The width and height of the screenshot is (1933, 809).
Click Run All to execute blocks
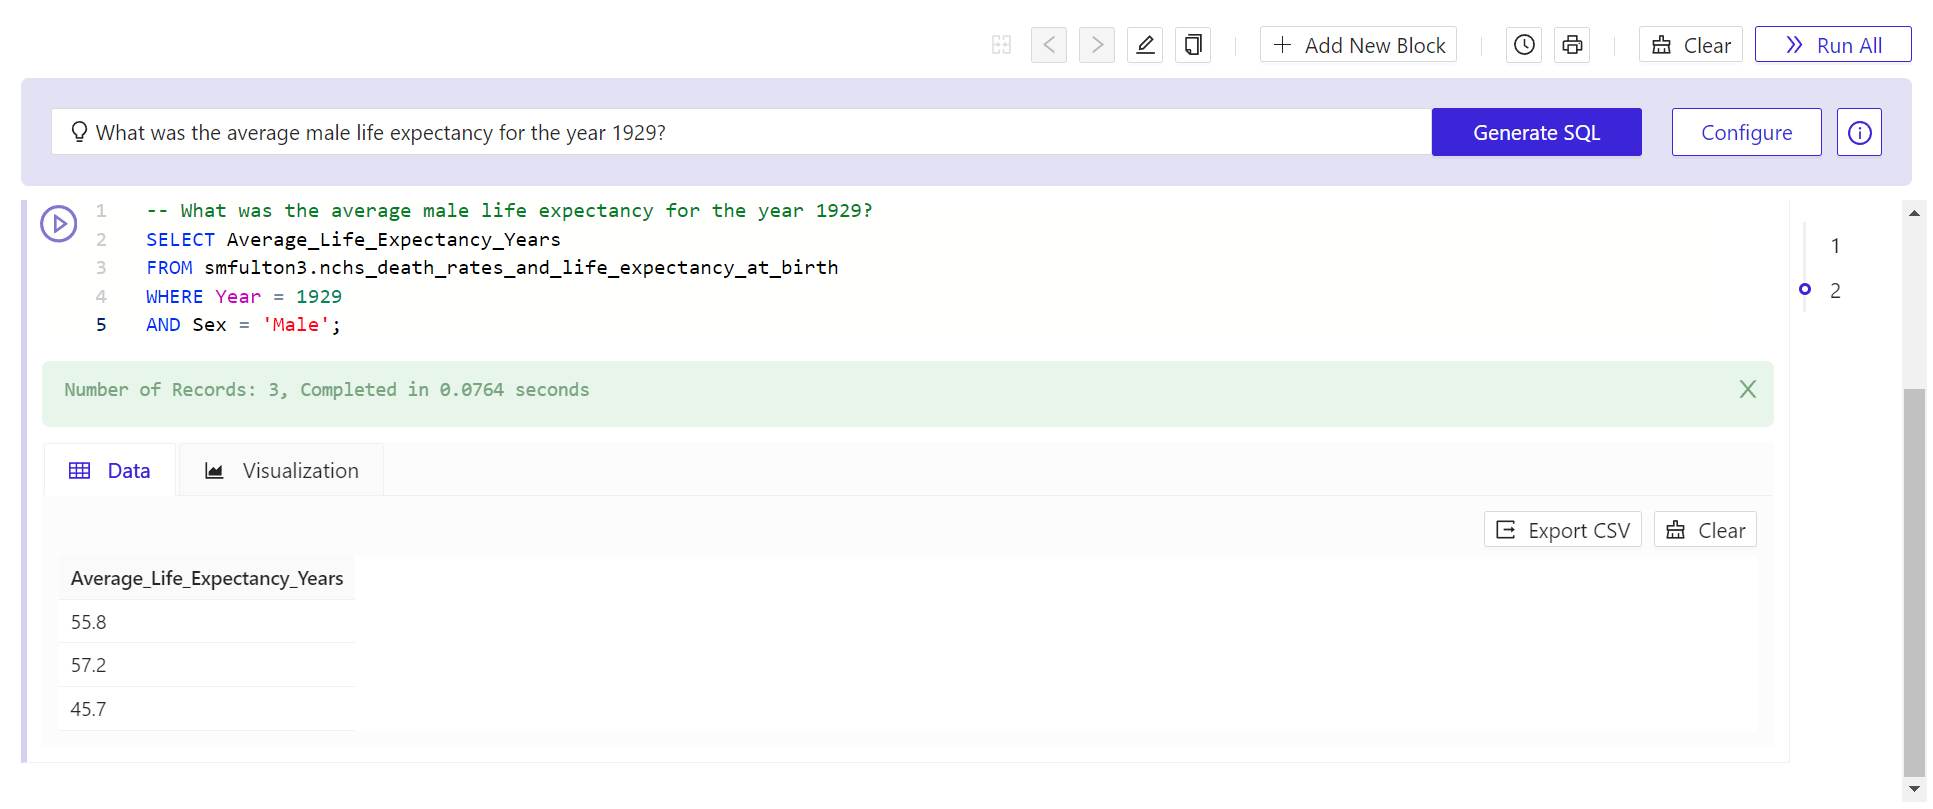click(x=1832, y=45)
